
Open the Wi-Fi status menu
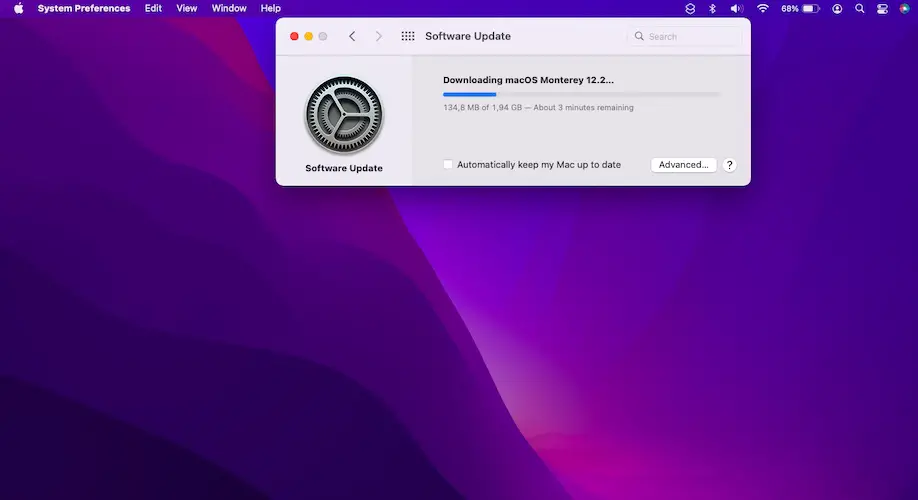tap(763, 8)
